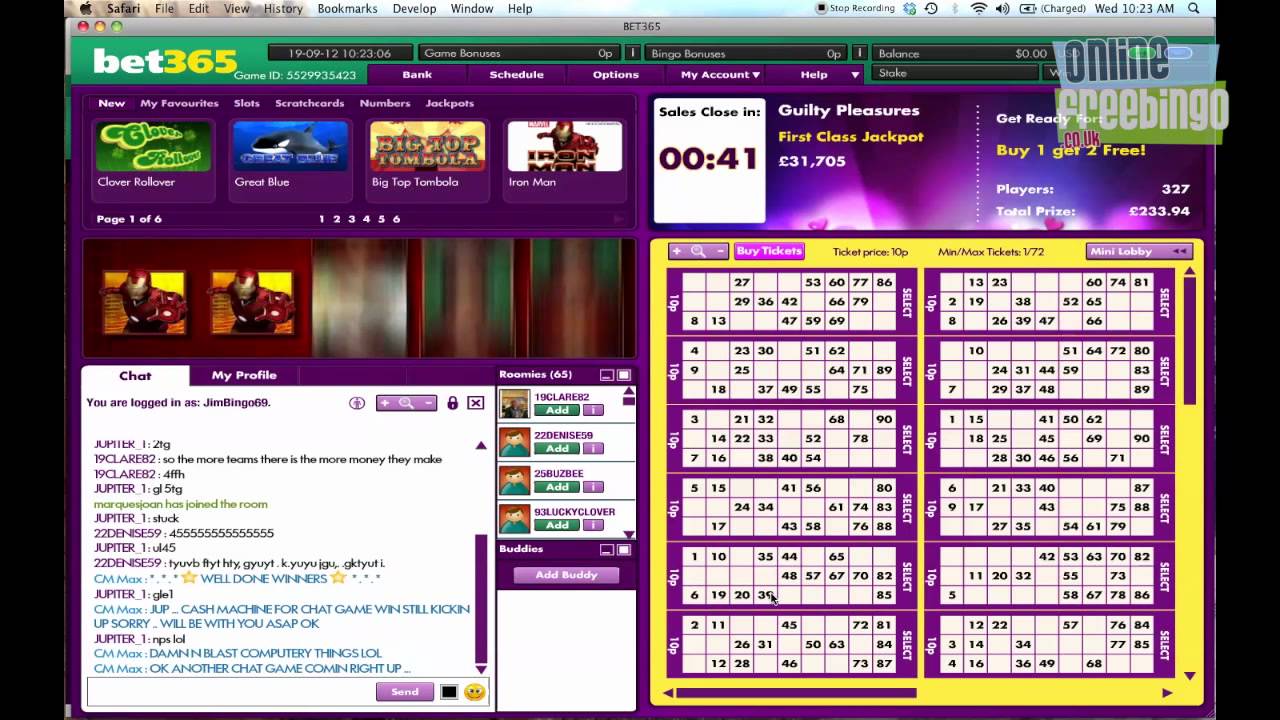Open the My Account dropdown
1280x720 pixels.
point(720,74)
